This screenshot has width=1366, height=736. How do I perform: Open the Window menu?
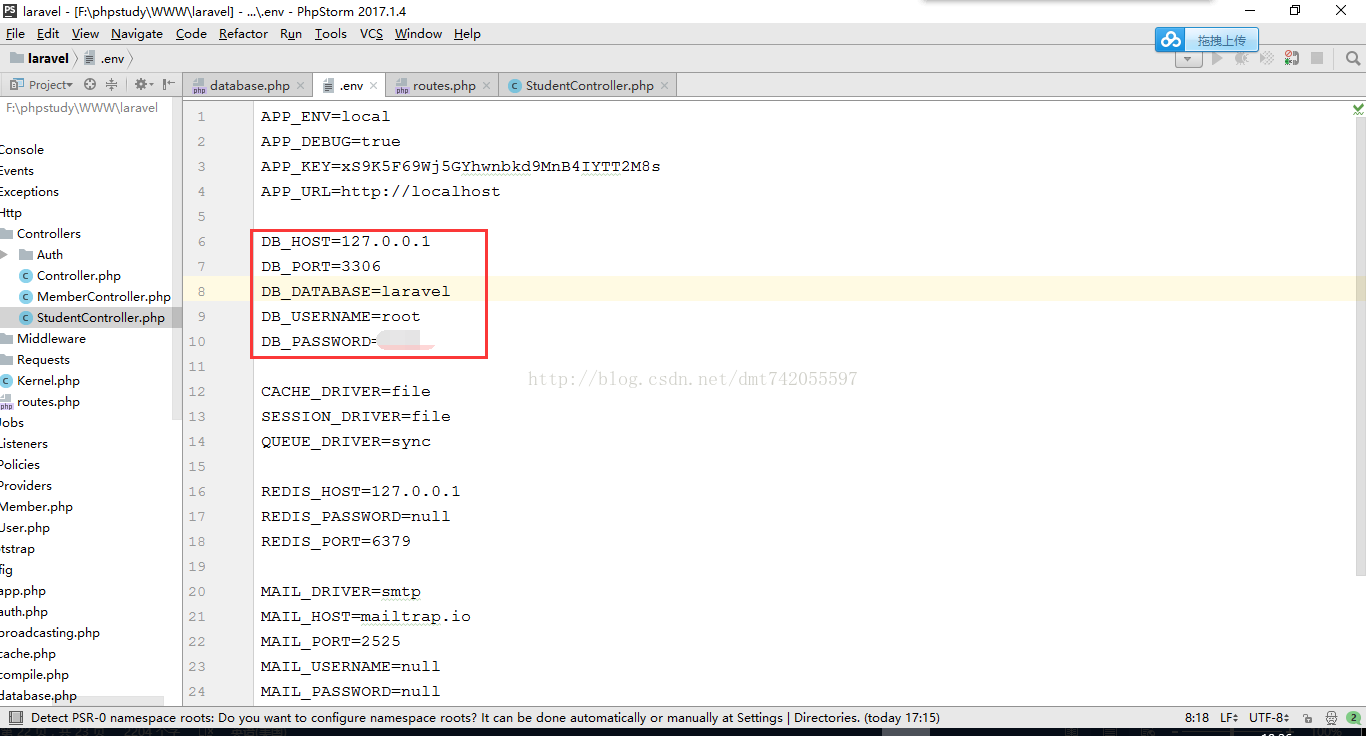[x=418, y=33]
